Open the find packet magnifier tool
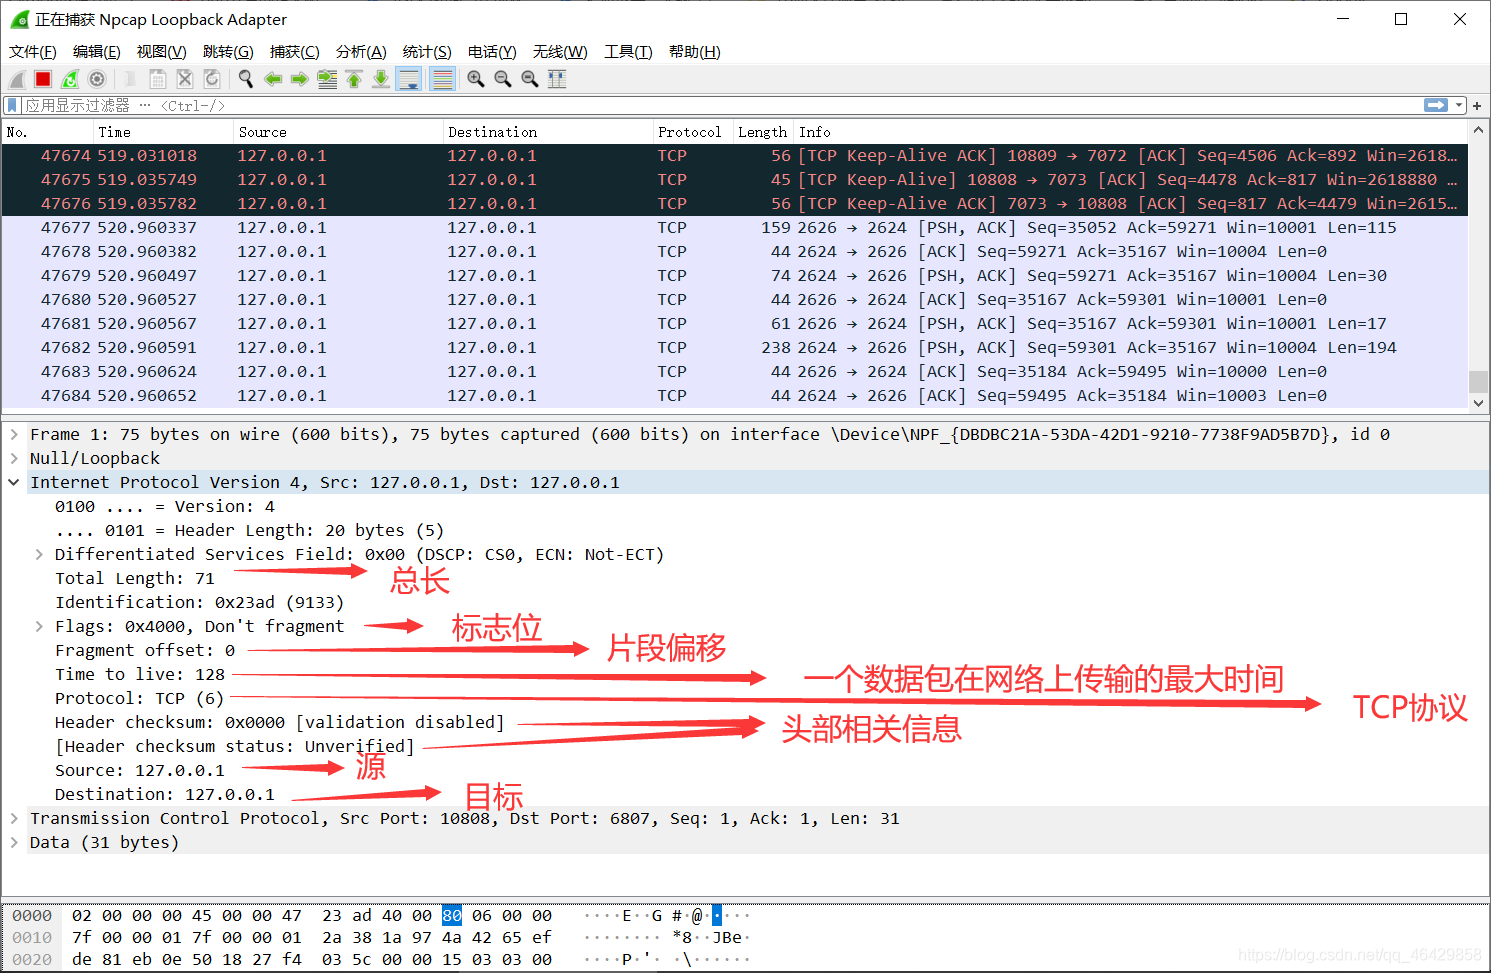Viewport: 1491px width, 973px height. (245, 79)
